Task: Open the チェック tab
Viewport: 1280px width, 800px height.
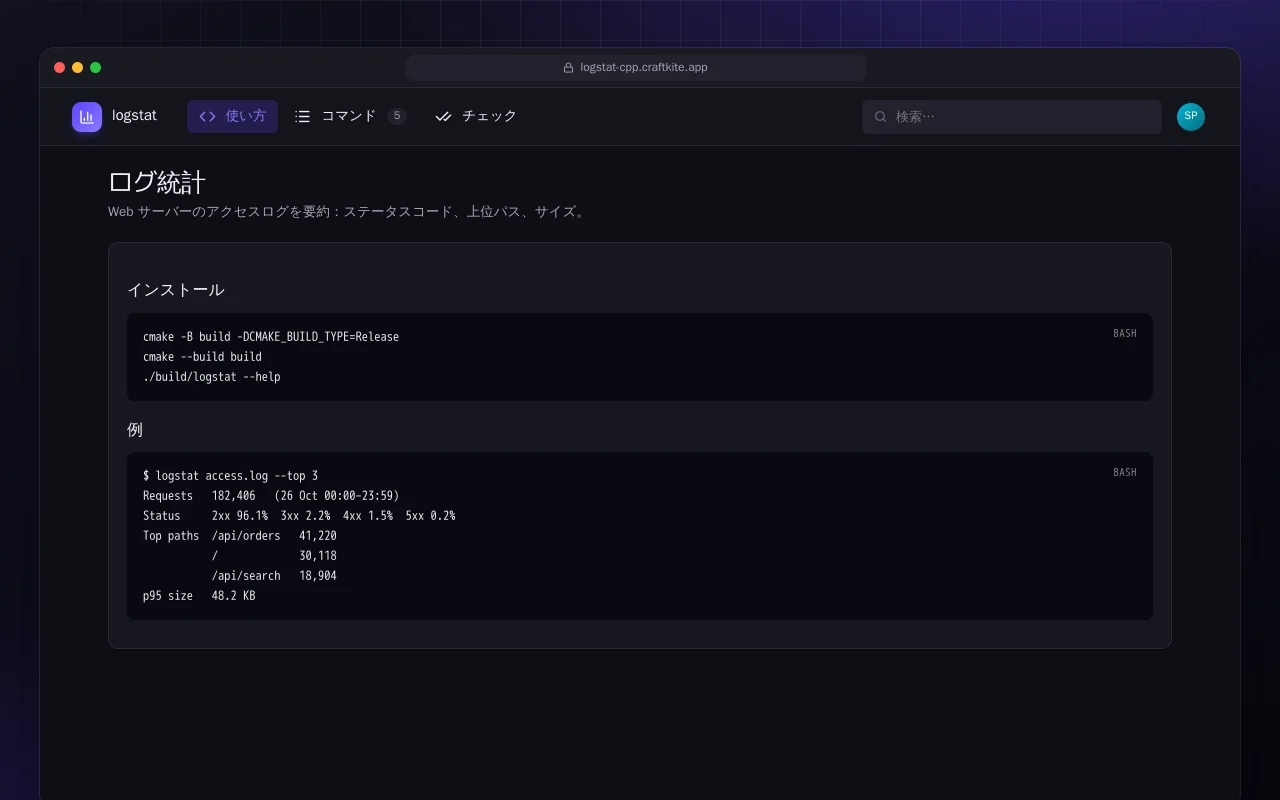Action: 476,116
